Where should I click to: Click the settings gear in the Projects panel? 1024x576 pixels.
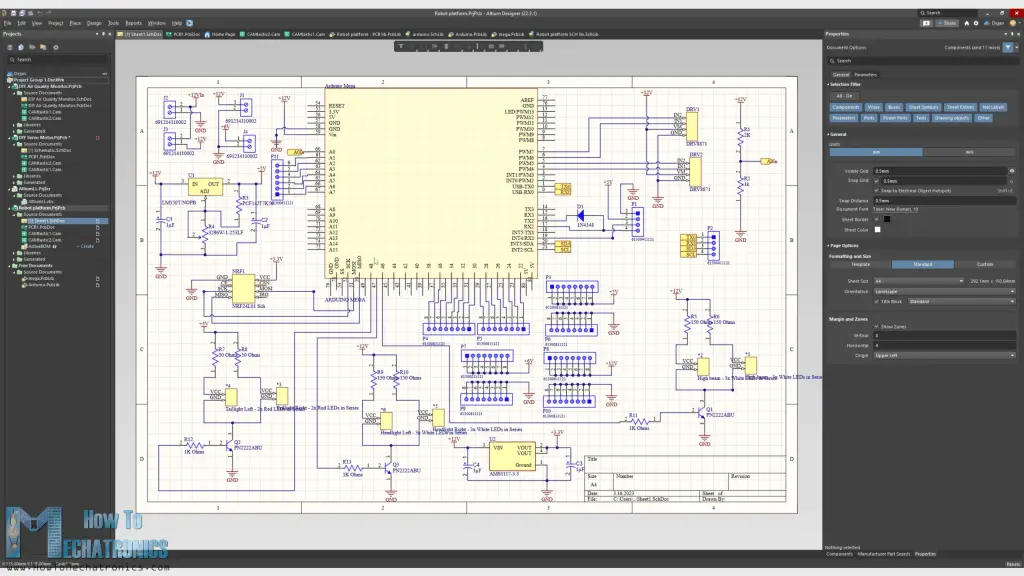click(x=56, y=47)
